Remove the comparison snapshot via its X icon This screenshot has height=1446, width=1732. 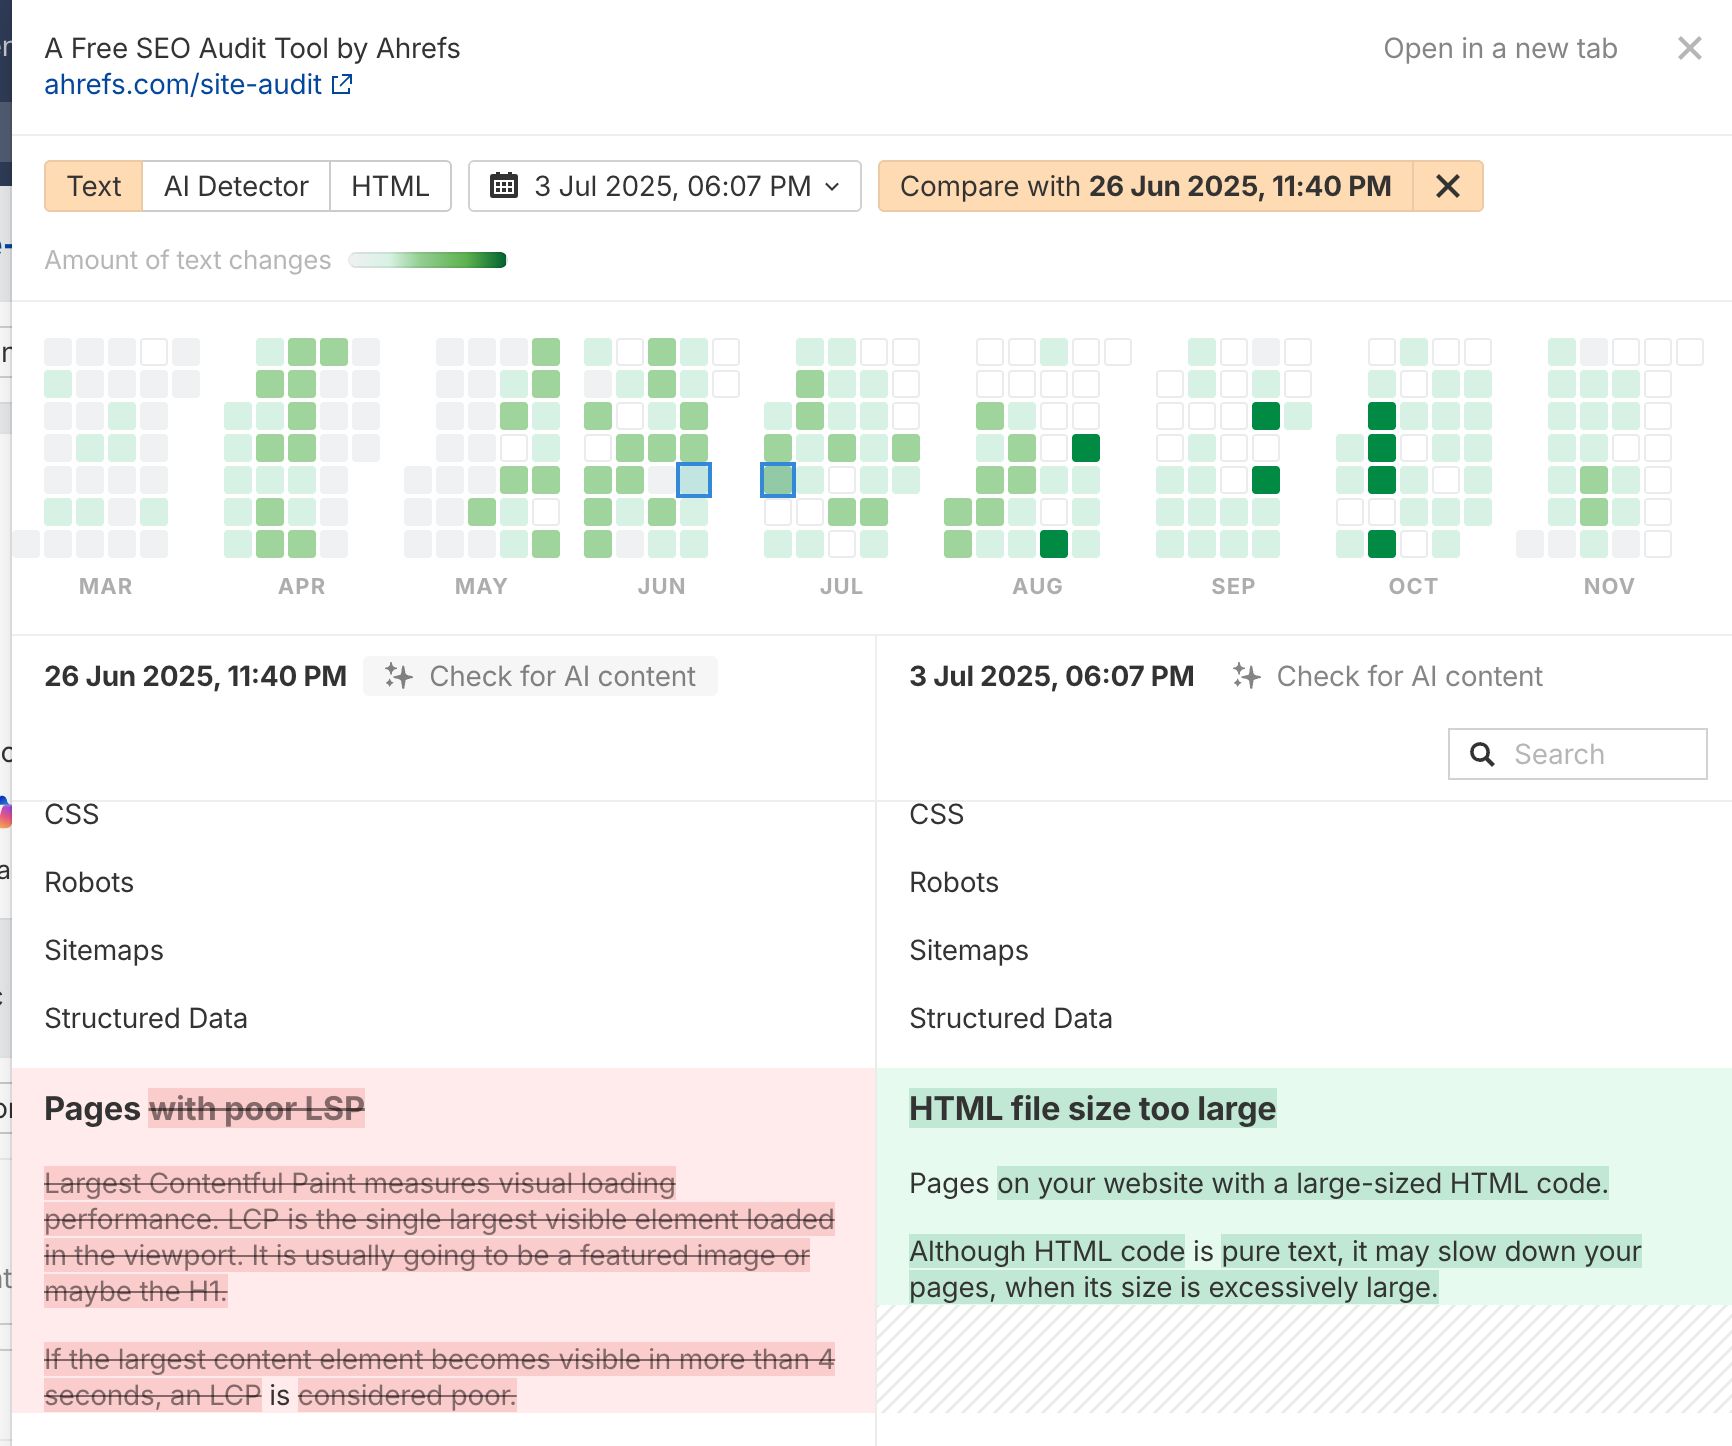pyautogui.click(x=1447, y=186)
